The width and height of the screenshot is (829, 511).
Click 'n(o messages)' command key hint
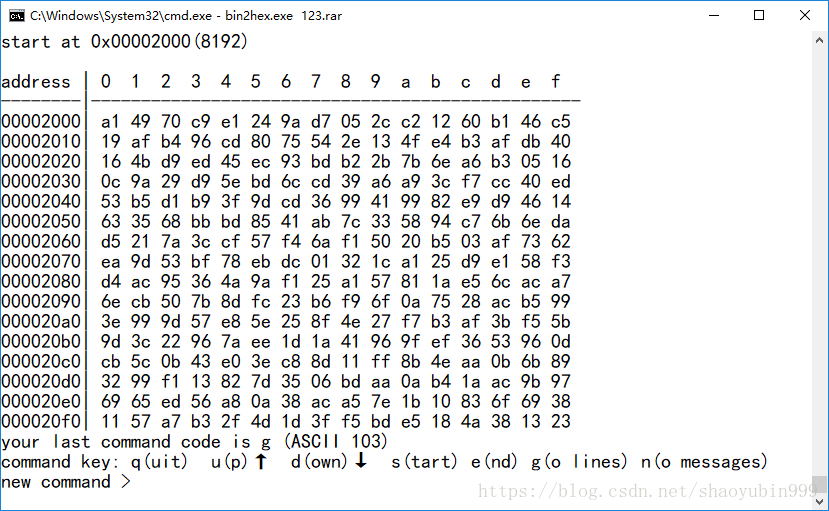tap(704, 462)
